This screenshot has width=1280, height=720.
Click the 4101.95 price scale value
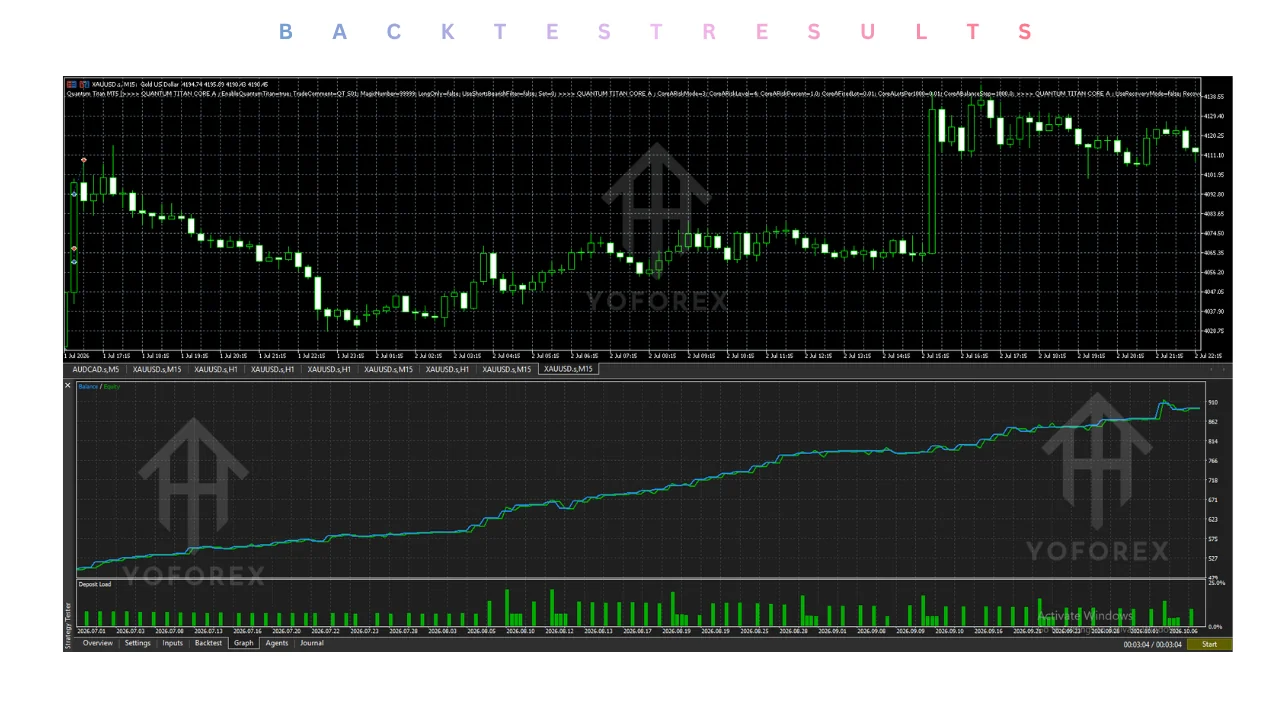1214,174
